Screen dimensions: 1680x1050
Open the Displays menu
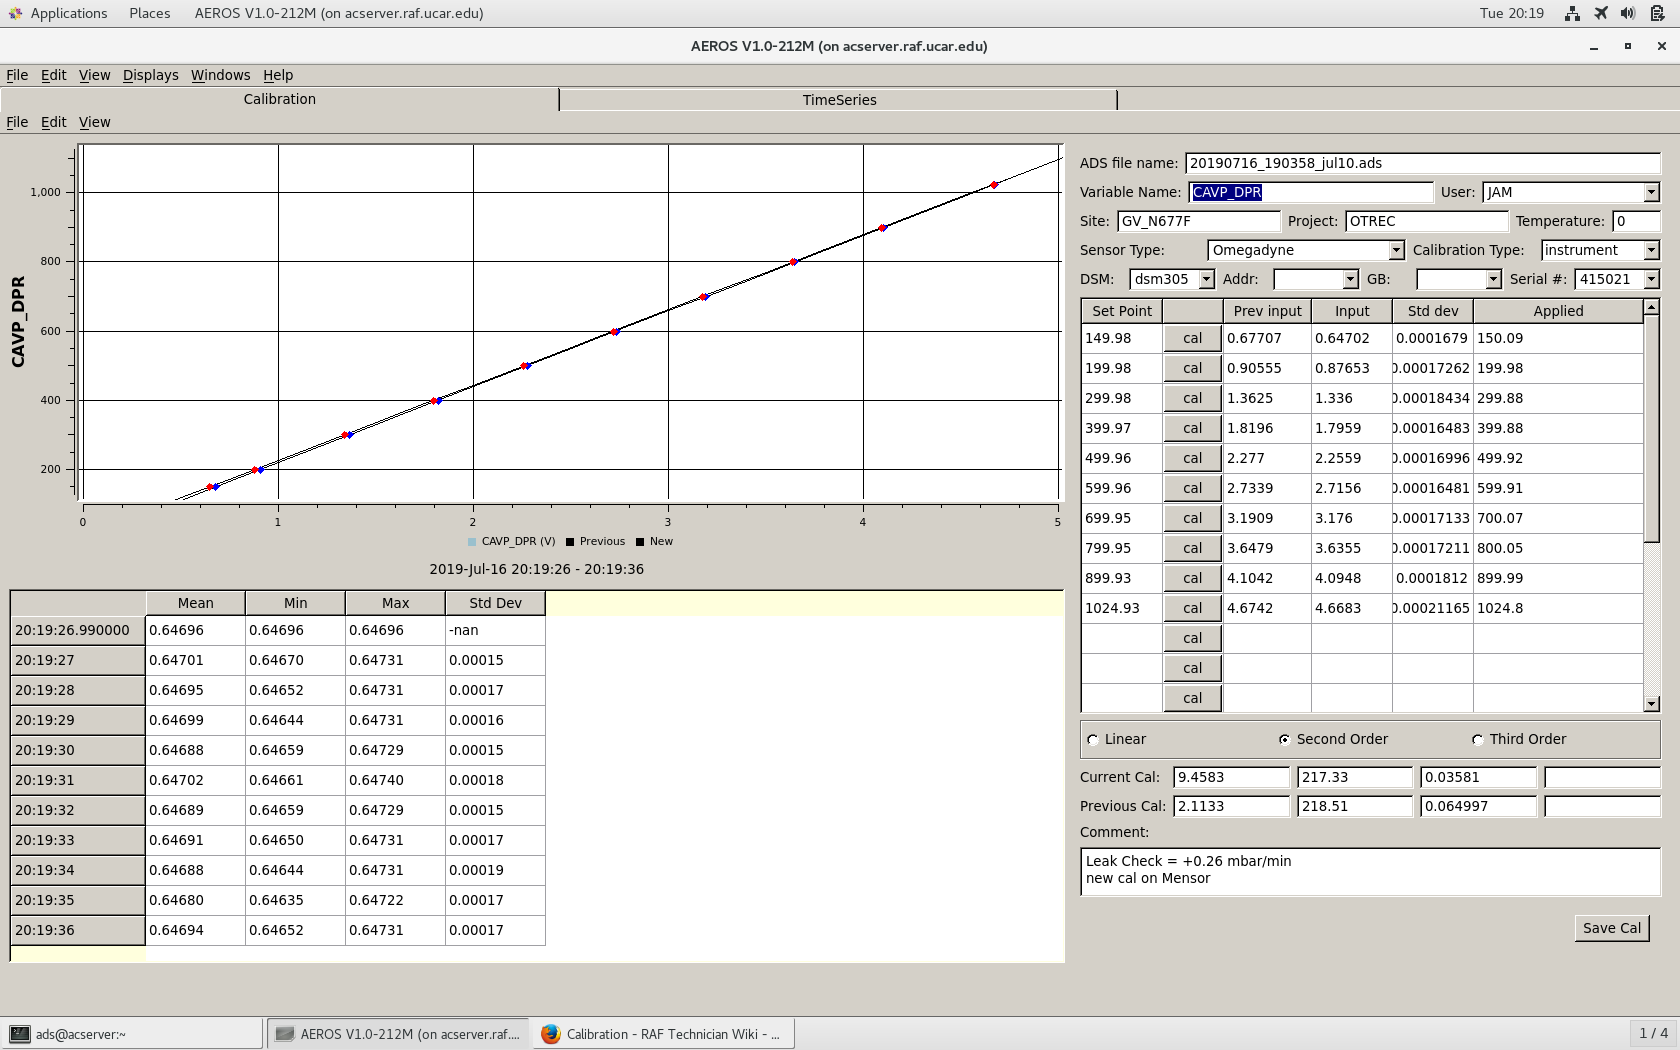pos(150,75)
